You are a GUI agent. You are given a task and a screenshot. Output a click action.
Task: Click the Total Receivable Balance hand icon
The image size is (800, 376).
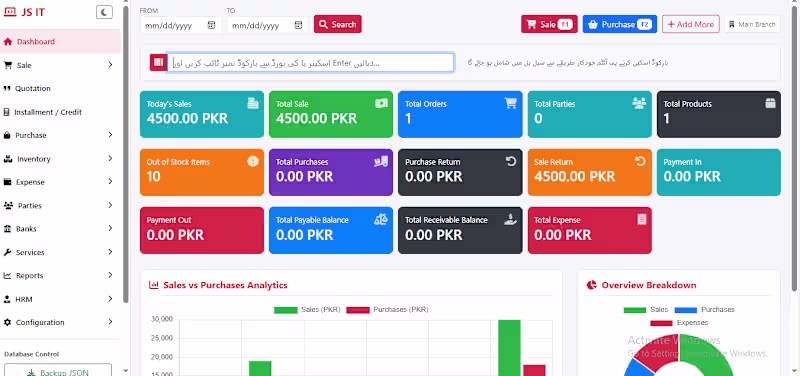pos(511,219)
